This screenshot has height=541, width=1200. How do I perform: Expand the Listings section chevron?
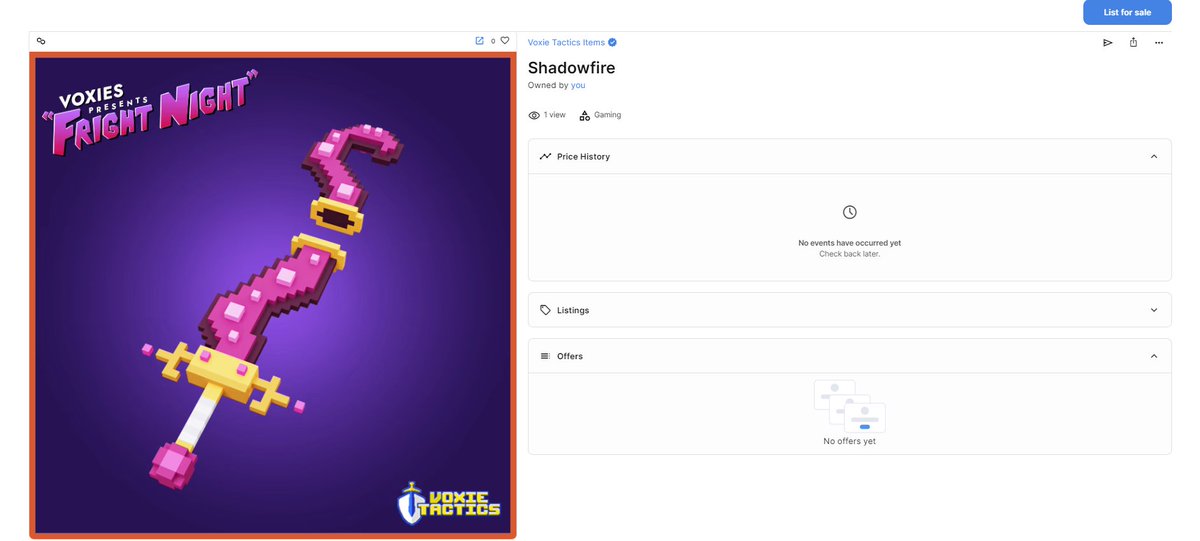pyautogui.click(x=1154, y=310)
